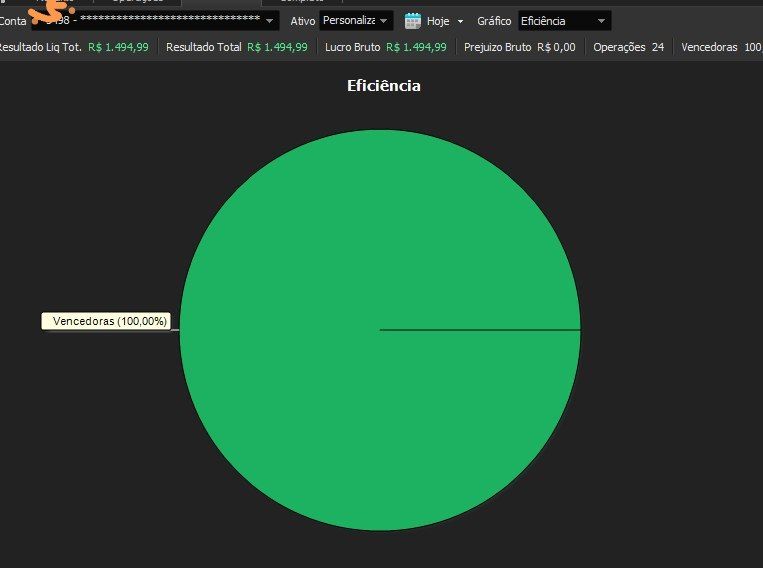763x568 pixels.
Task: Click the Vencedoras percentage in stats bar
Action: click(753, 47)
